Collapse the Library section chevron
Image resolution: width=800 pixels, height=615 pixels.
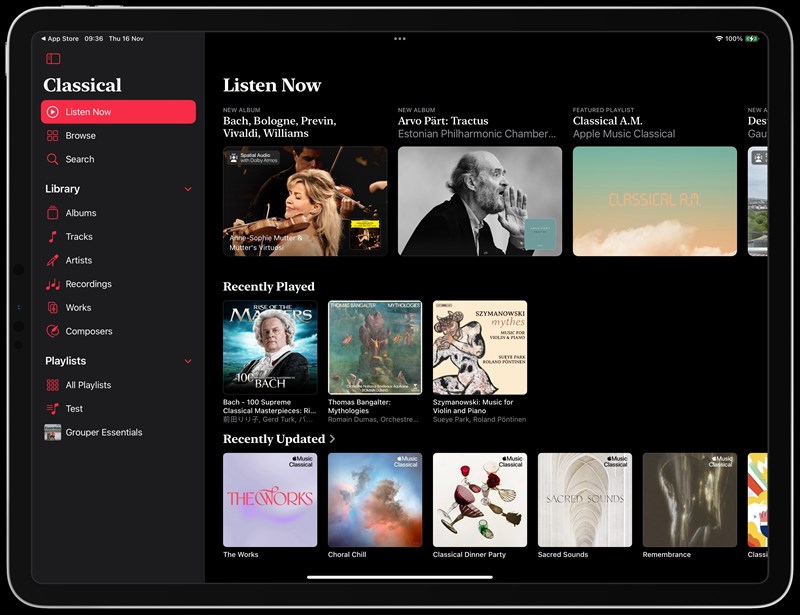188,189
